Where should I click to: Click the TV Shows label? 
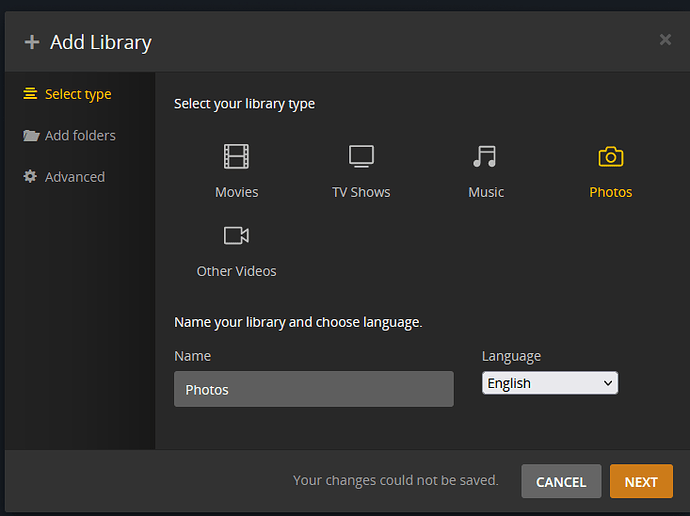361,192
